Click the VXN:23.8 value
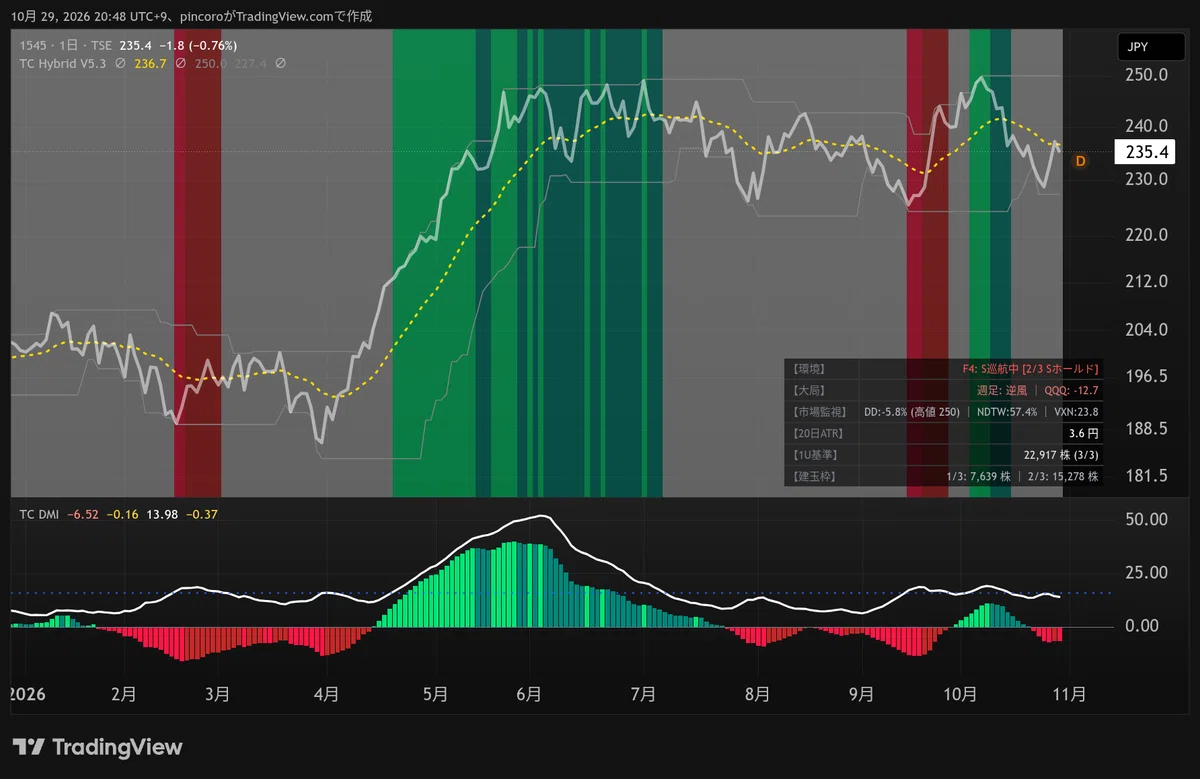The height and width of the screenshot is (779, 1200). (x=1075, y=412)
